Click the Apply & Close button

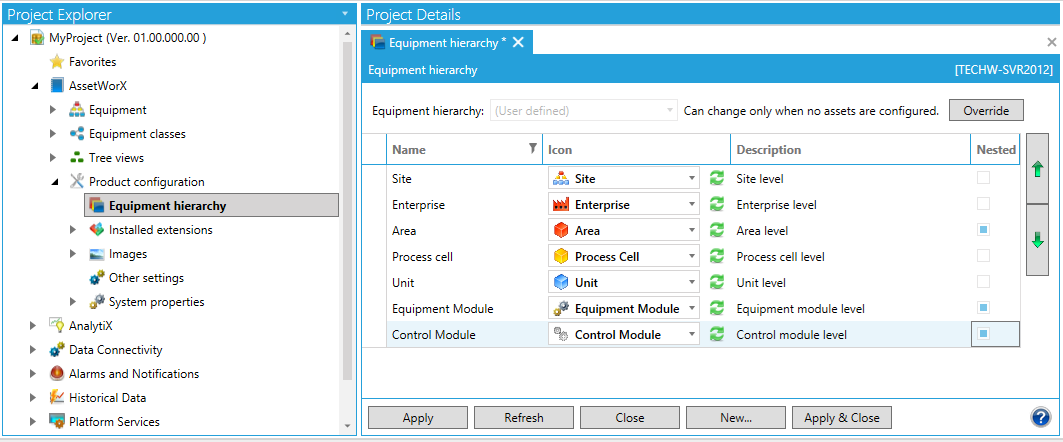[x=842, y=418]
